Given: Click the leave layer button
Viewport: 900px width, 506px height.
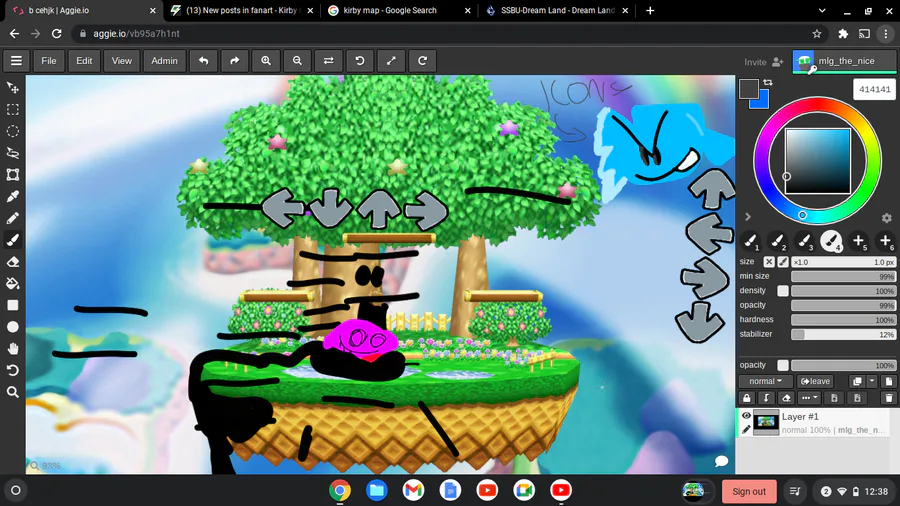Looking at the screenshot, I should click(x=815, y=382).
